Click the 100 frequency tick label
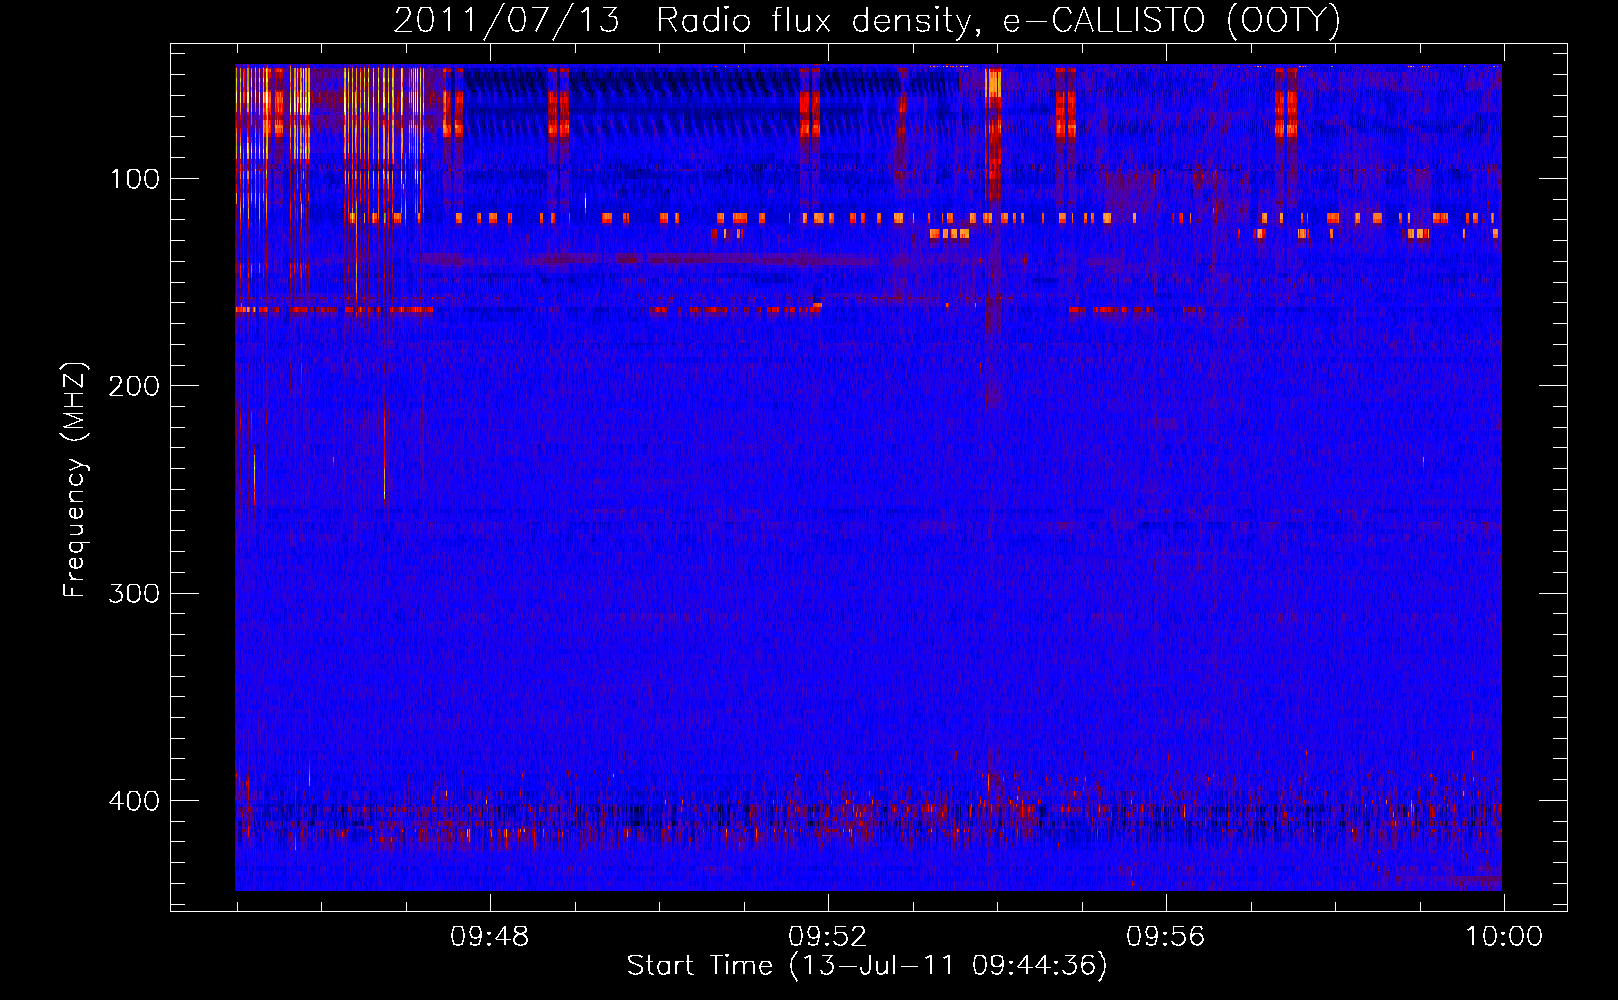This screenshot has height=1000, width=1618. (135, 179)
